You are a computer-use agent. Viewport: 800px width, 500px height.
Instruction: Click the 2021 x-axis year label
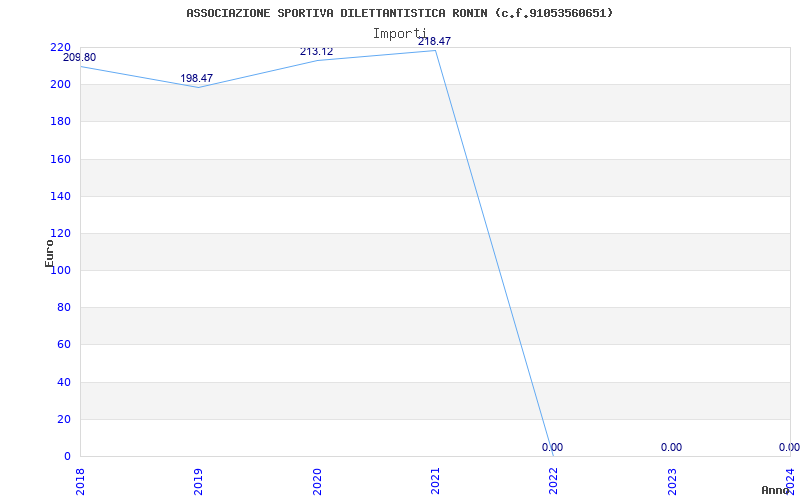tap(435, 481)
